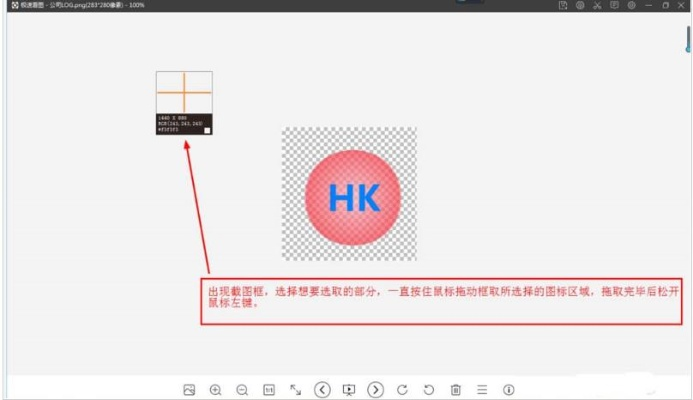The height and width of the screenshot is (400, 693).
Task: Click the save icon in title bar
Action: pos(564,5)
